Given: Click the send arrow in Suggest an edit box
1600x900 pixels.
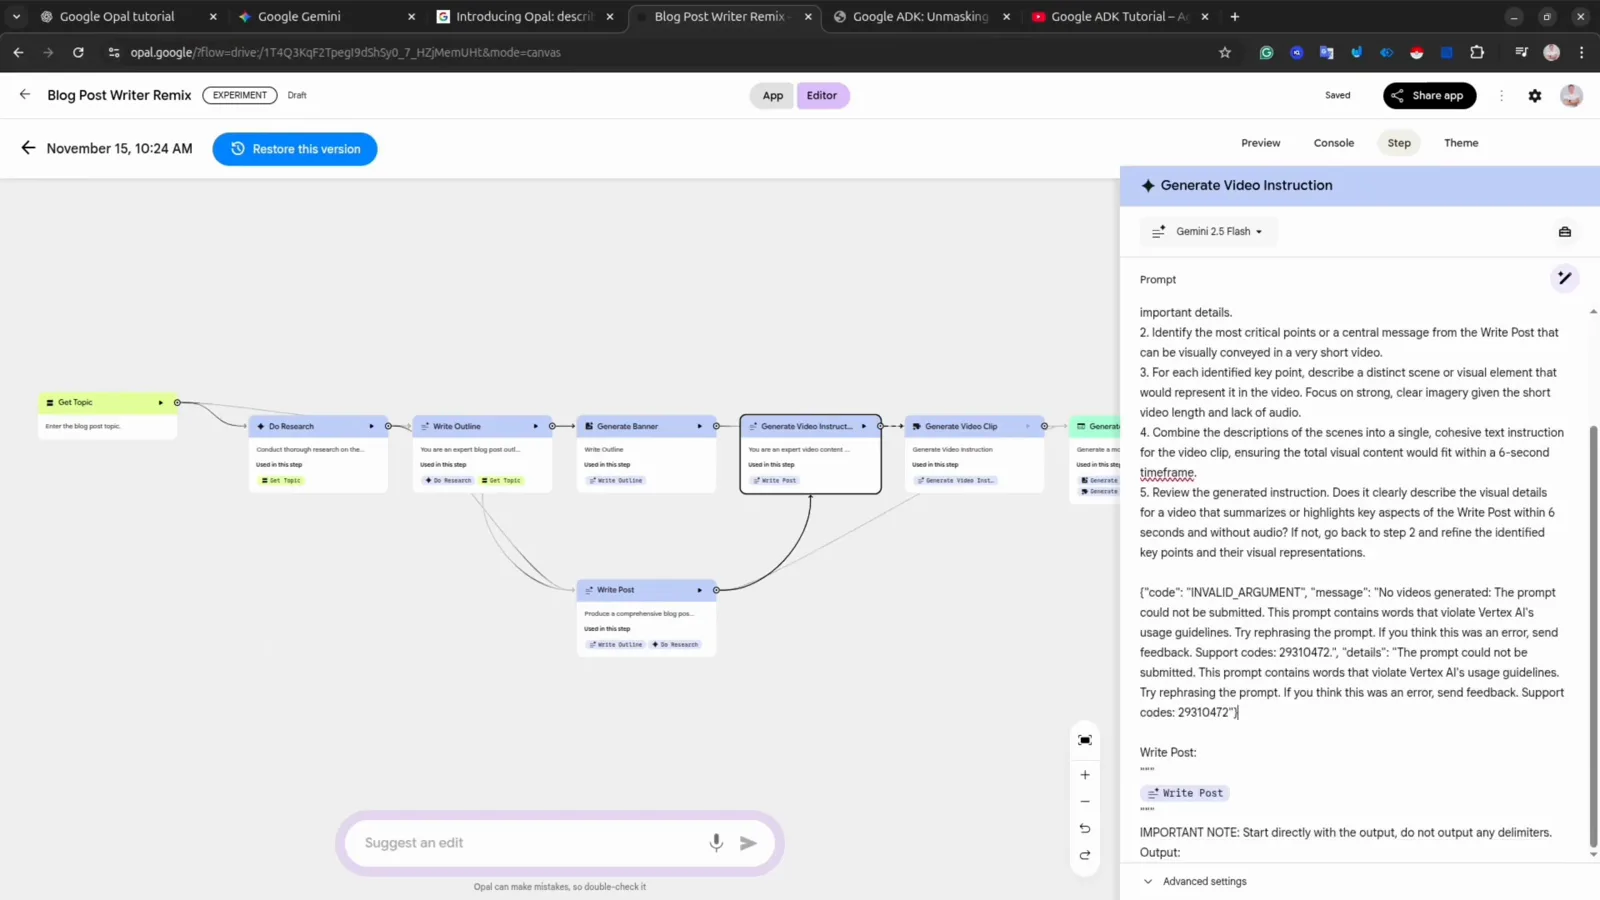Looking at the screenshot, I should pyautogui.click(x=748, y=843).
